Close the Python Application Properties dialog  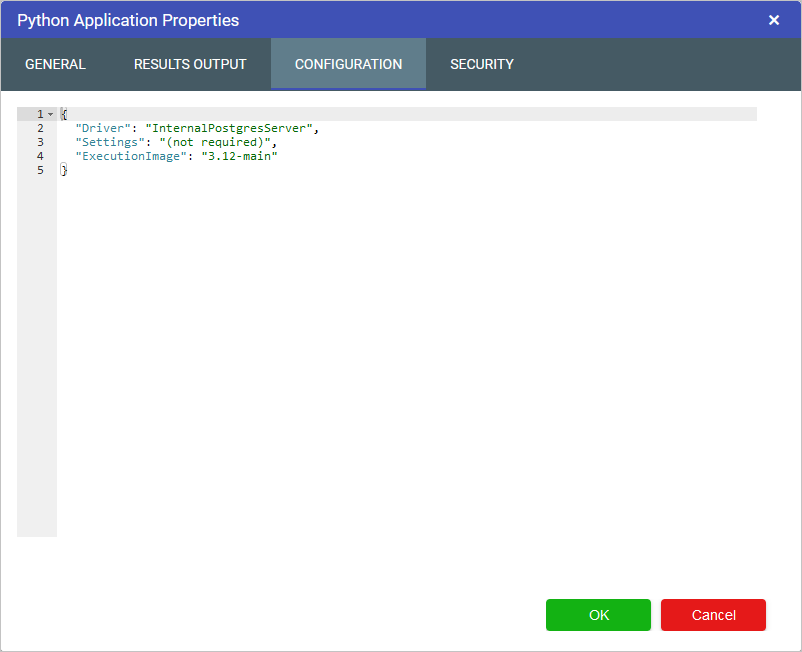(x=774, y=20)
